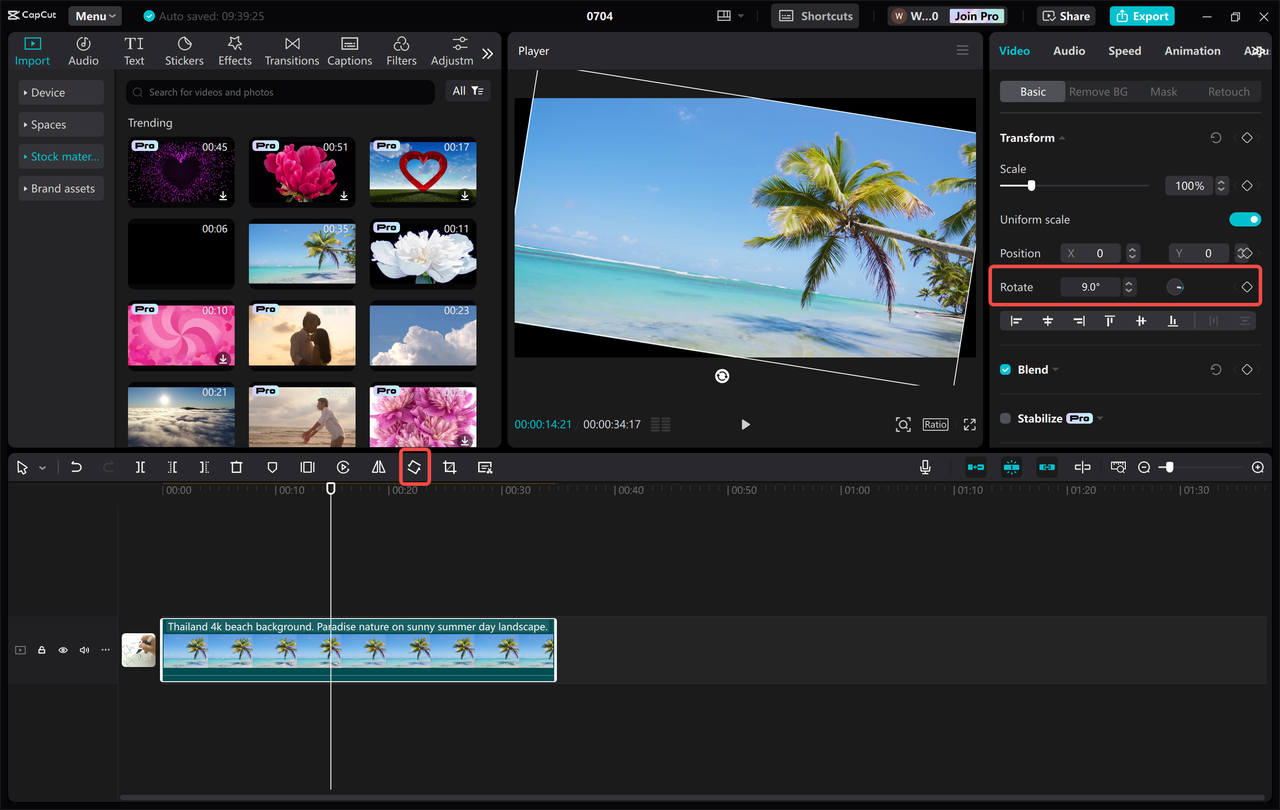Click the Effects icon in the sidebar
Screen dimensions: 1280x810
pos(234,50)
